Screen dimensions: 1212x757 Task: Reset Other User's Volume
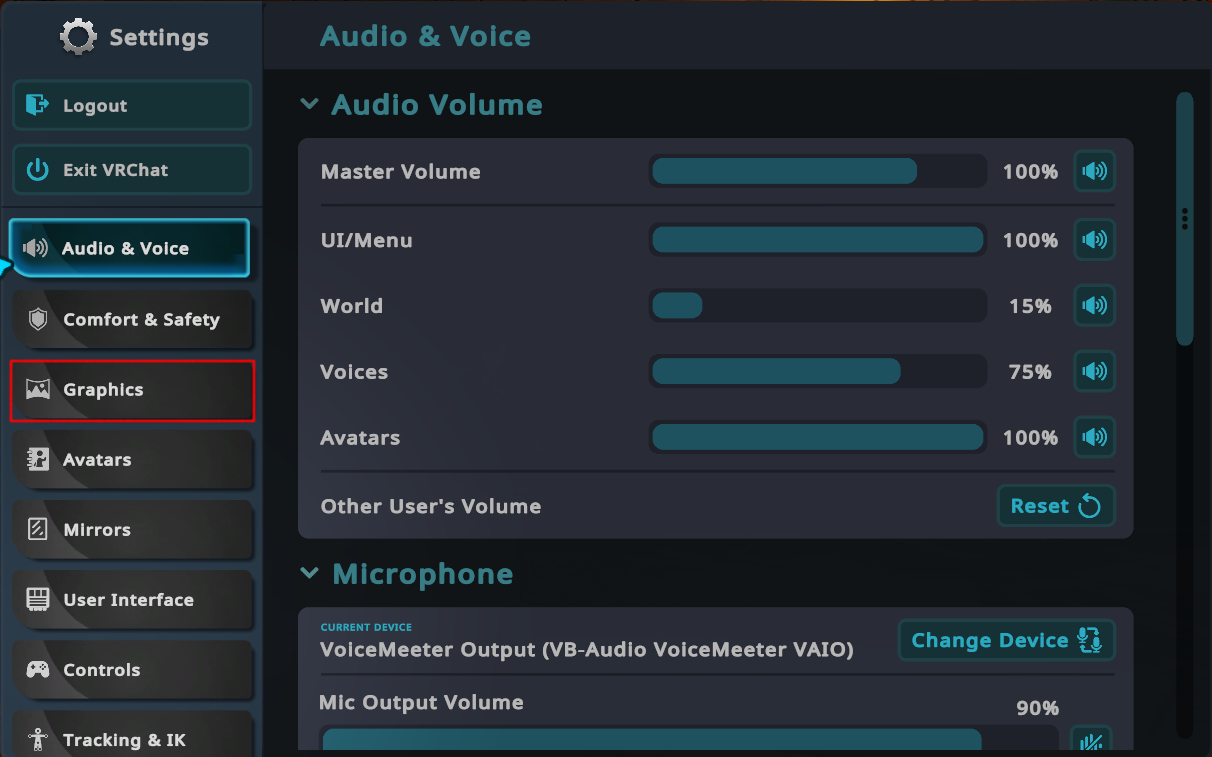pyautogui.click(x=1055, y=506)
